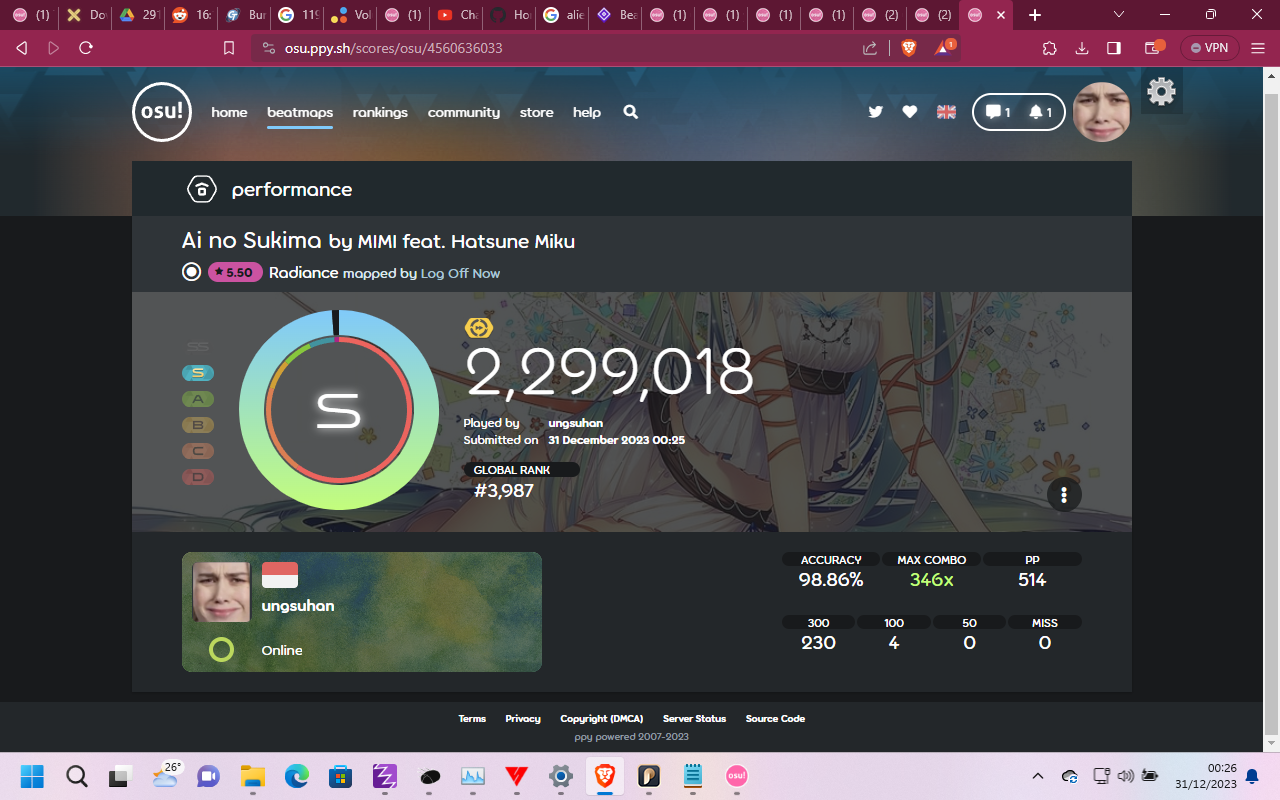Open the beatmaps menu item
The height and width of the screenshot is (800, 1280).
point(300,112)
